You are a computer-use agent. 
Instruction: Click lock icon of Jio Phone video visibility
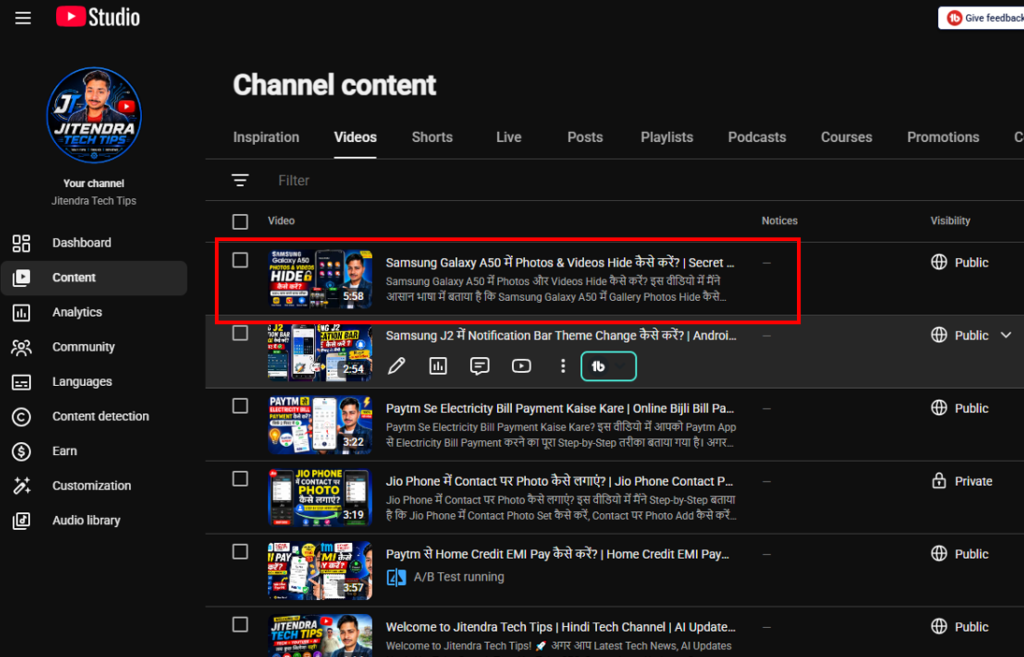click(939, 481)
